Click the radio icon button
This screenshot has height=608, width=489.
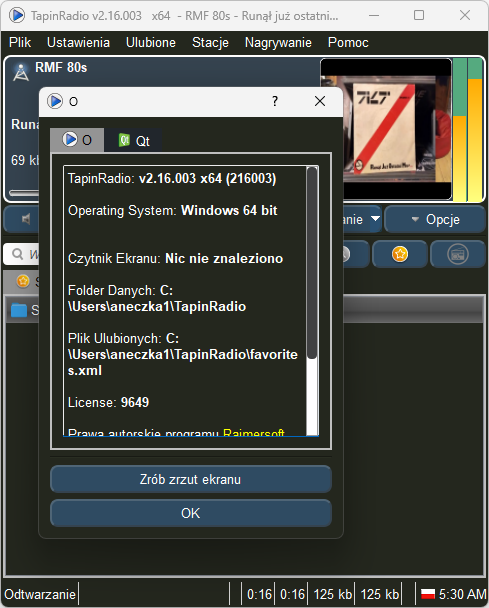coord(458,254)
